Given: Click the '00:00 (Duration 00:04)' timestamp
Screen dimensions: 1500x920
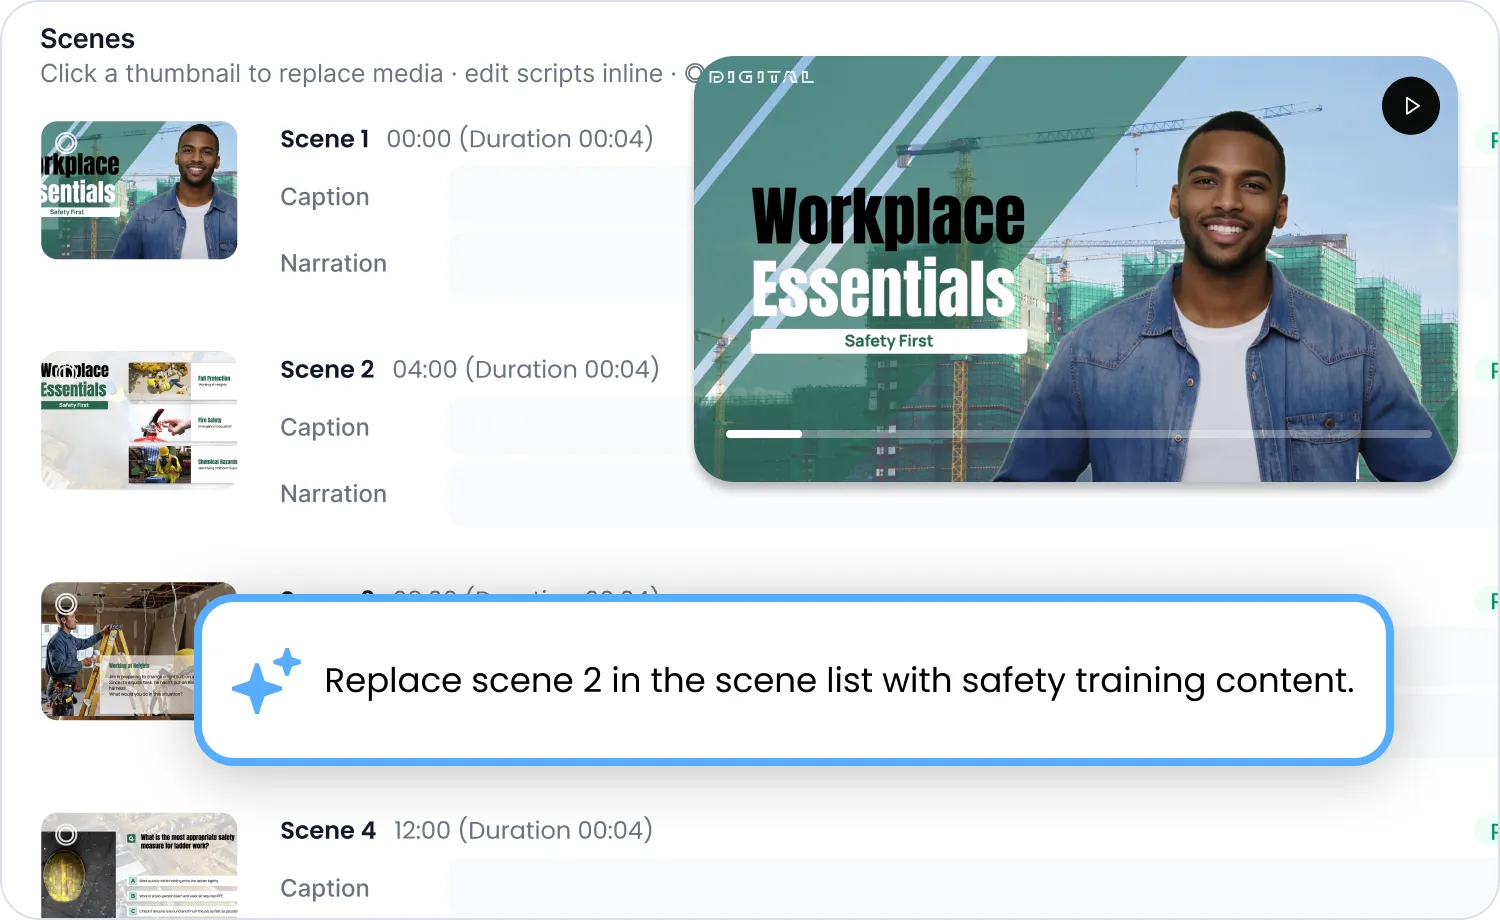Looking at the screenshot, I should coord(520,139).
